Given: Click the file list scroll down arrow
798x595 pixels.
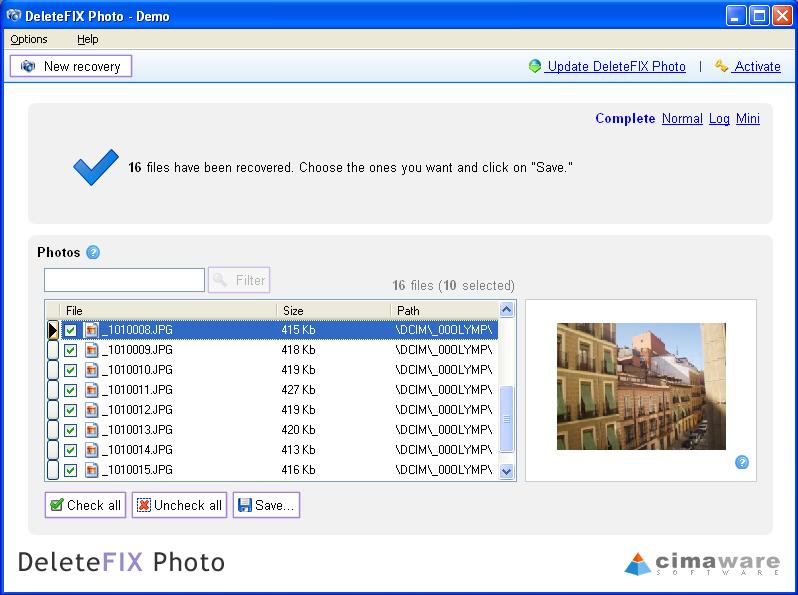Looking at the screenshot, I should point(506,471).
